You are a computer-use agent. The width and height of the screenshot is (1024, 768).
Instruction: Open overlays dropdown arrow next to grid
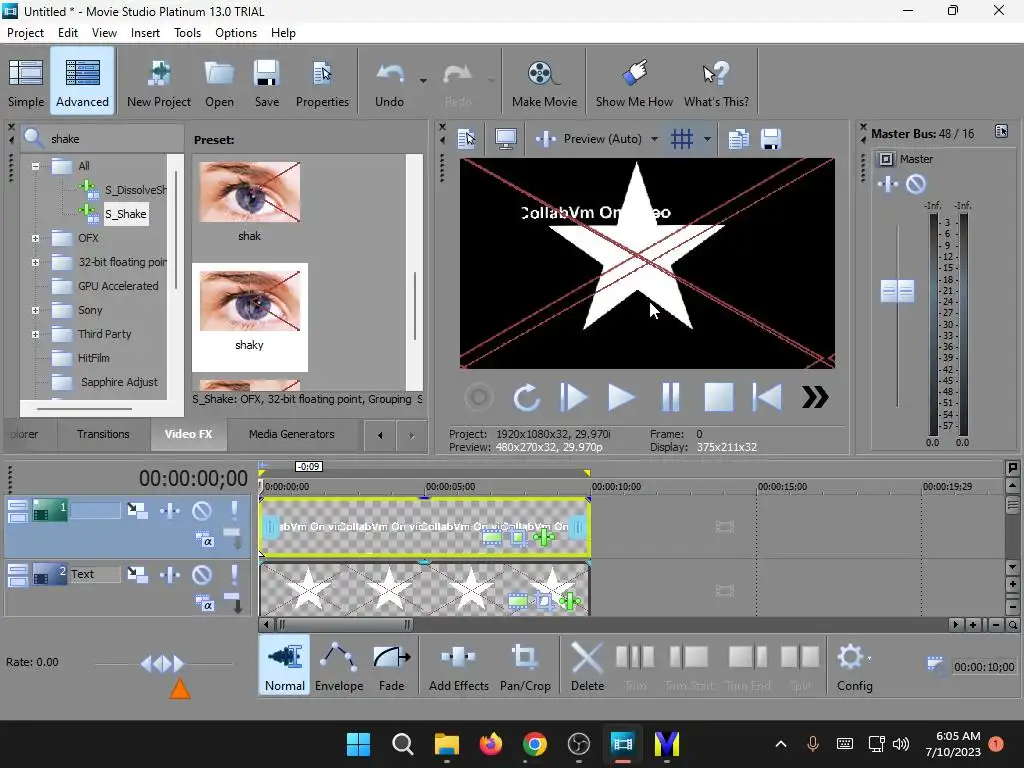707,139
